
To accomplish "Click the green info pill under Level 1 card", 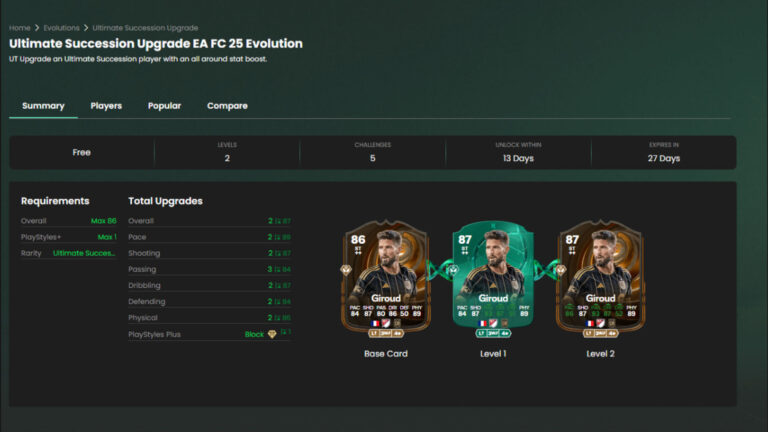I will tap(493, 333).
